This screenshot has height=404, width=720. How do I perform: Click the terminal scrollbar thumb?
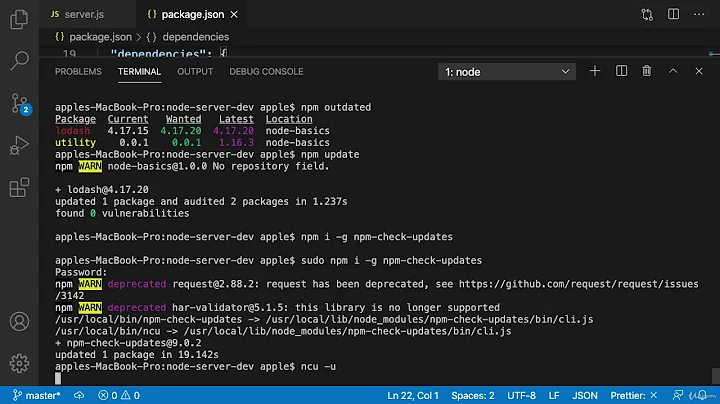716,376
